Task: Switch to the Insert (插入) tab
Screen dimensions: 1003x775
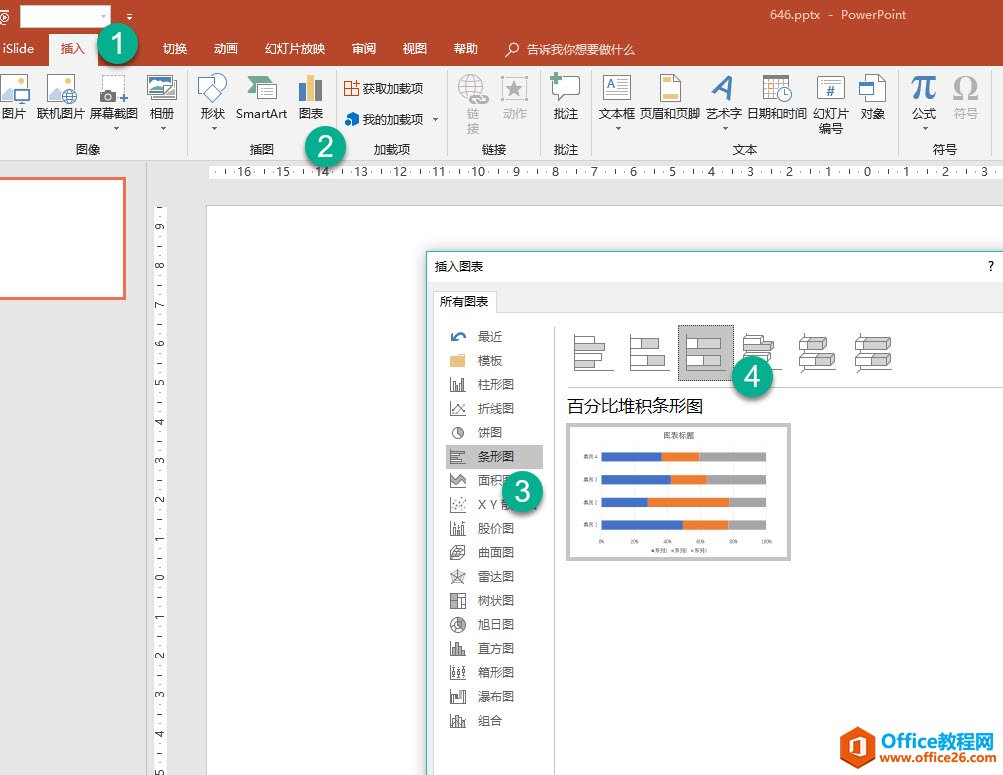Action: tap(72, 49)
